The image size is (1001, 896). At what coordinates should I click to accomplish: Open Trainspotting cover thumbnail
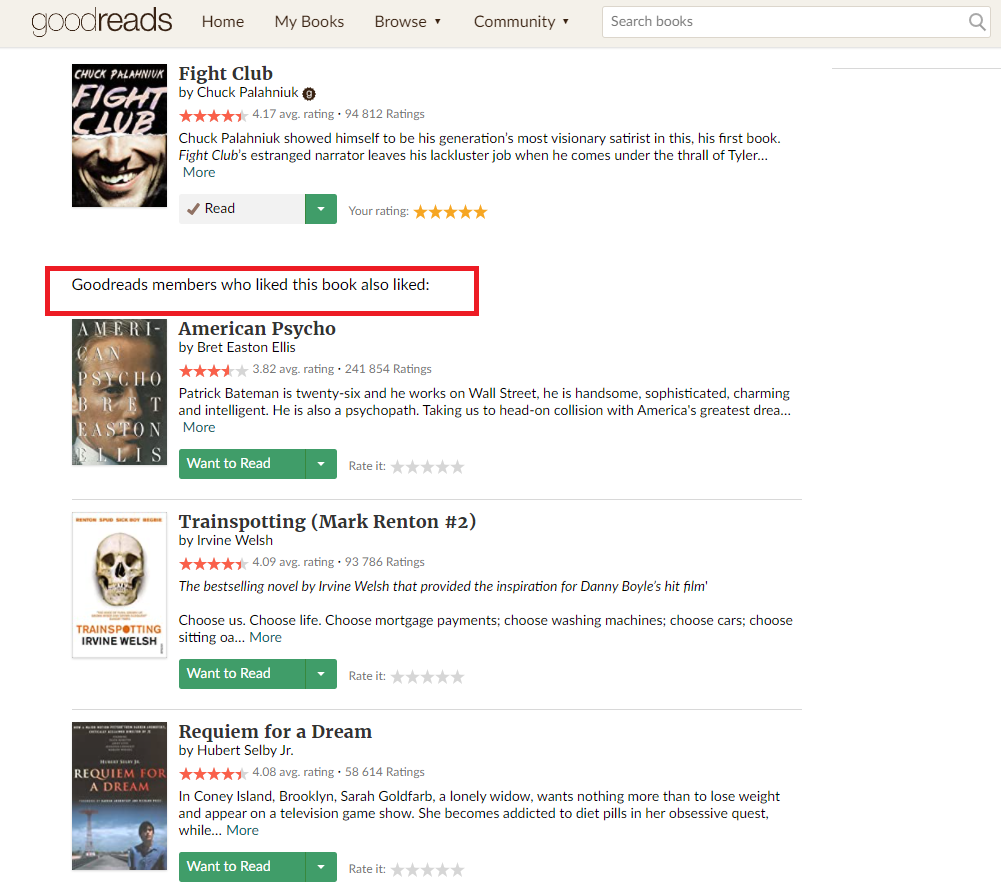119,585
